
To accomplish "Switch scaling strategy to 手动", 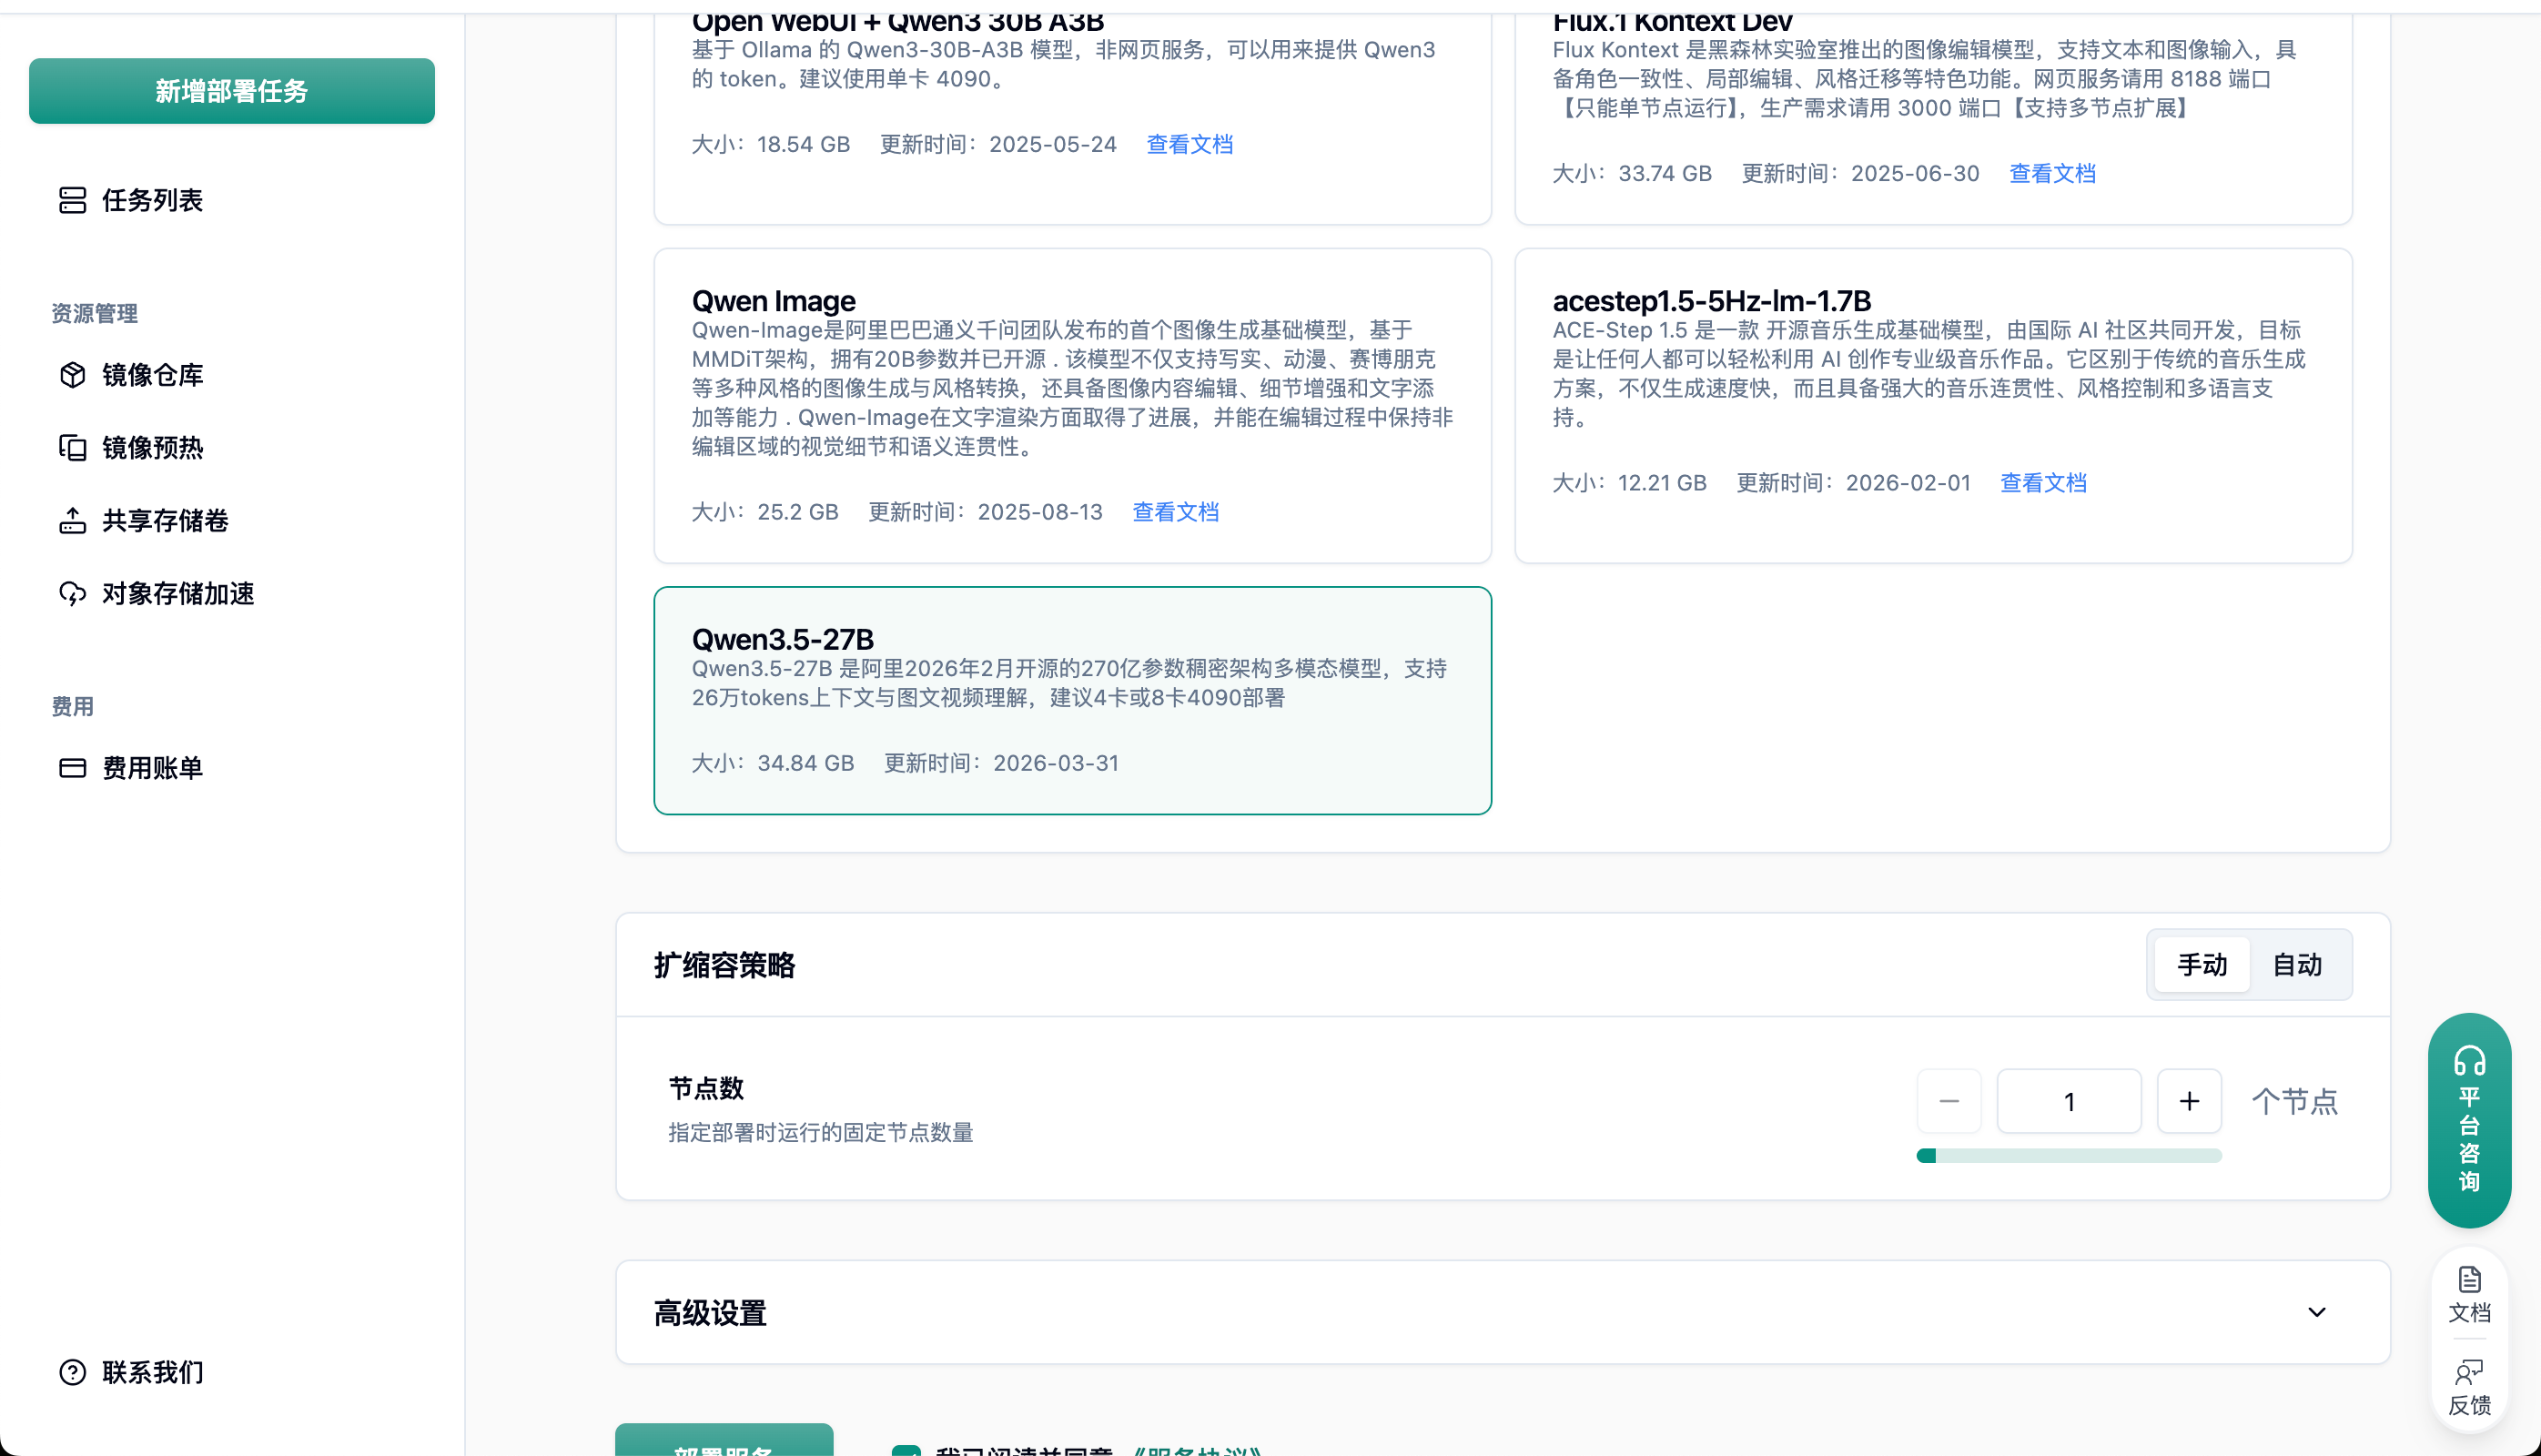I will tap(2201, 965).
